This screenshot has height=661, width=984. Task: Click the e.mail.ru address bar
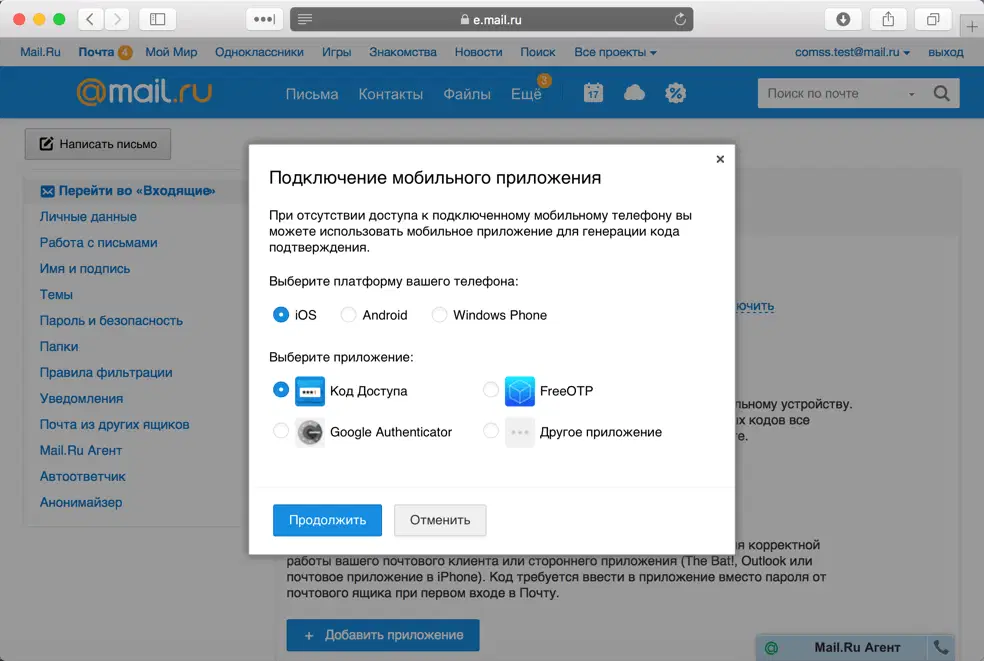click(x=491, y=19)
